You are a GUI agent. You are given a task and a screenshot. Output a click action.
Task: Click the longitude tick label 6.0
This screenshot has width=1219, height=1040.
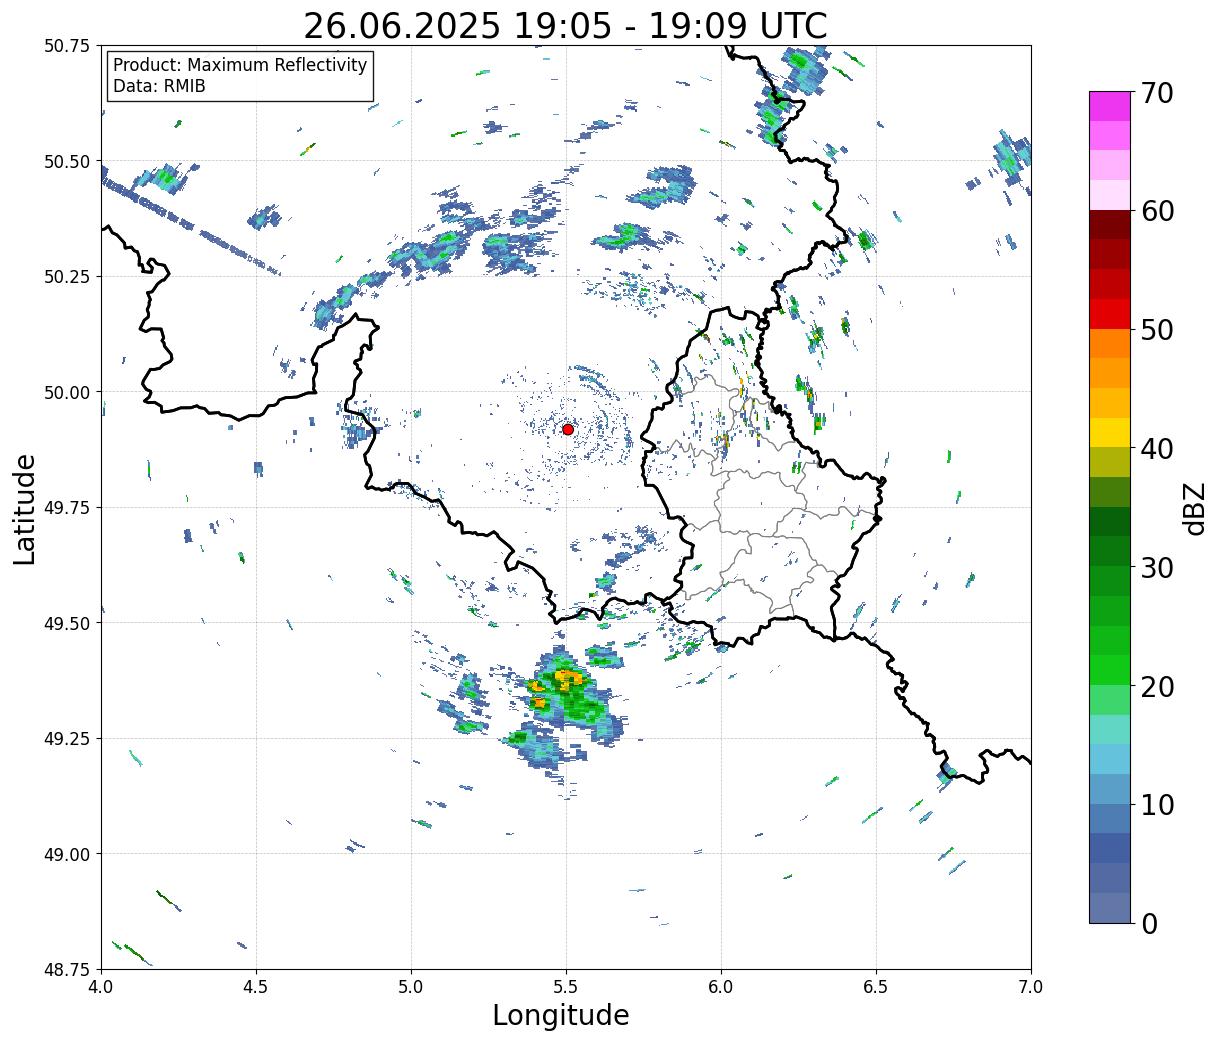pyautogui.click(x=721, y=986)
